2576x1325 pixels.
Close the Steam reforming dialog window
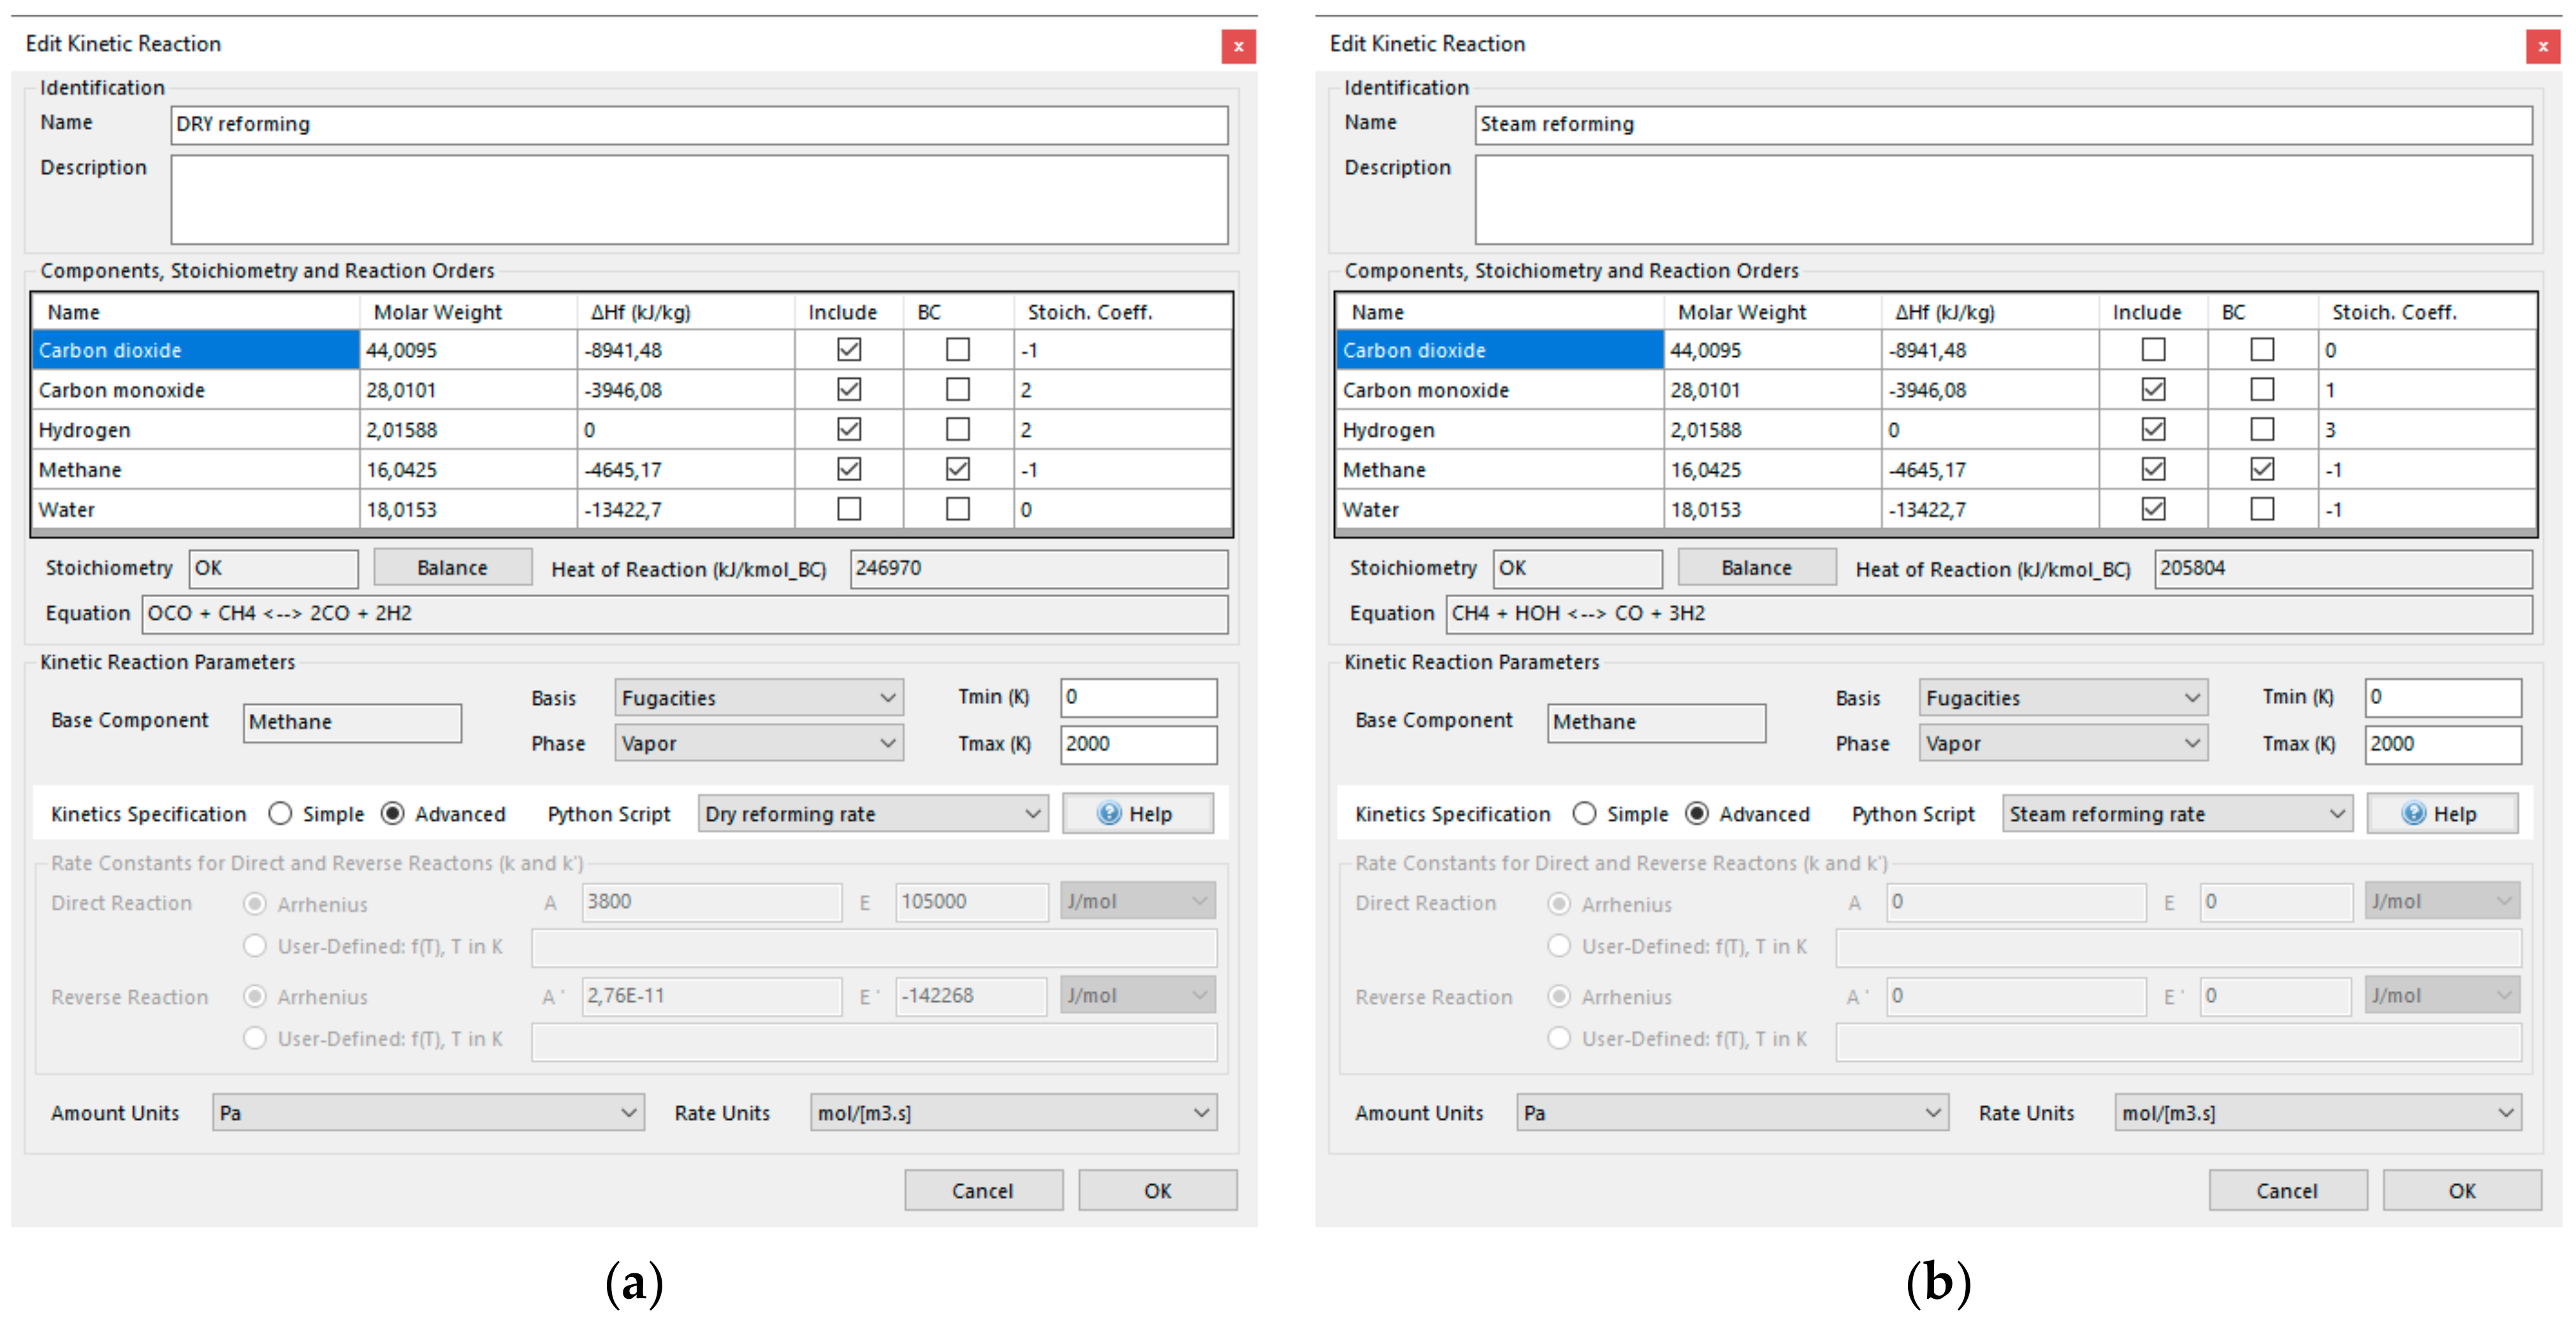2541,46
